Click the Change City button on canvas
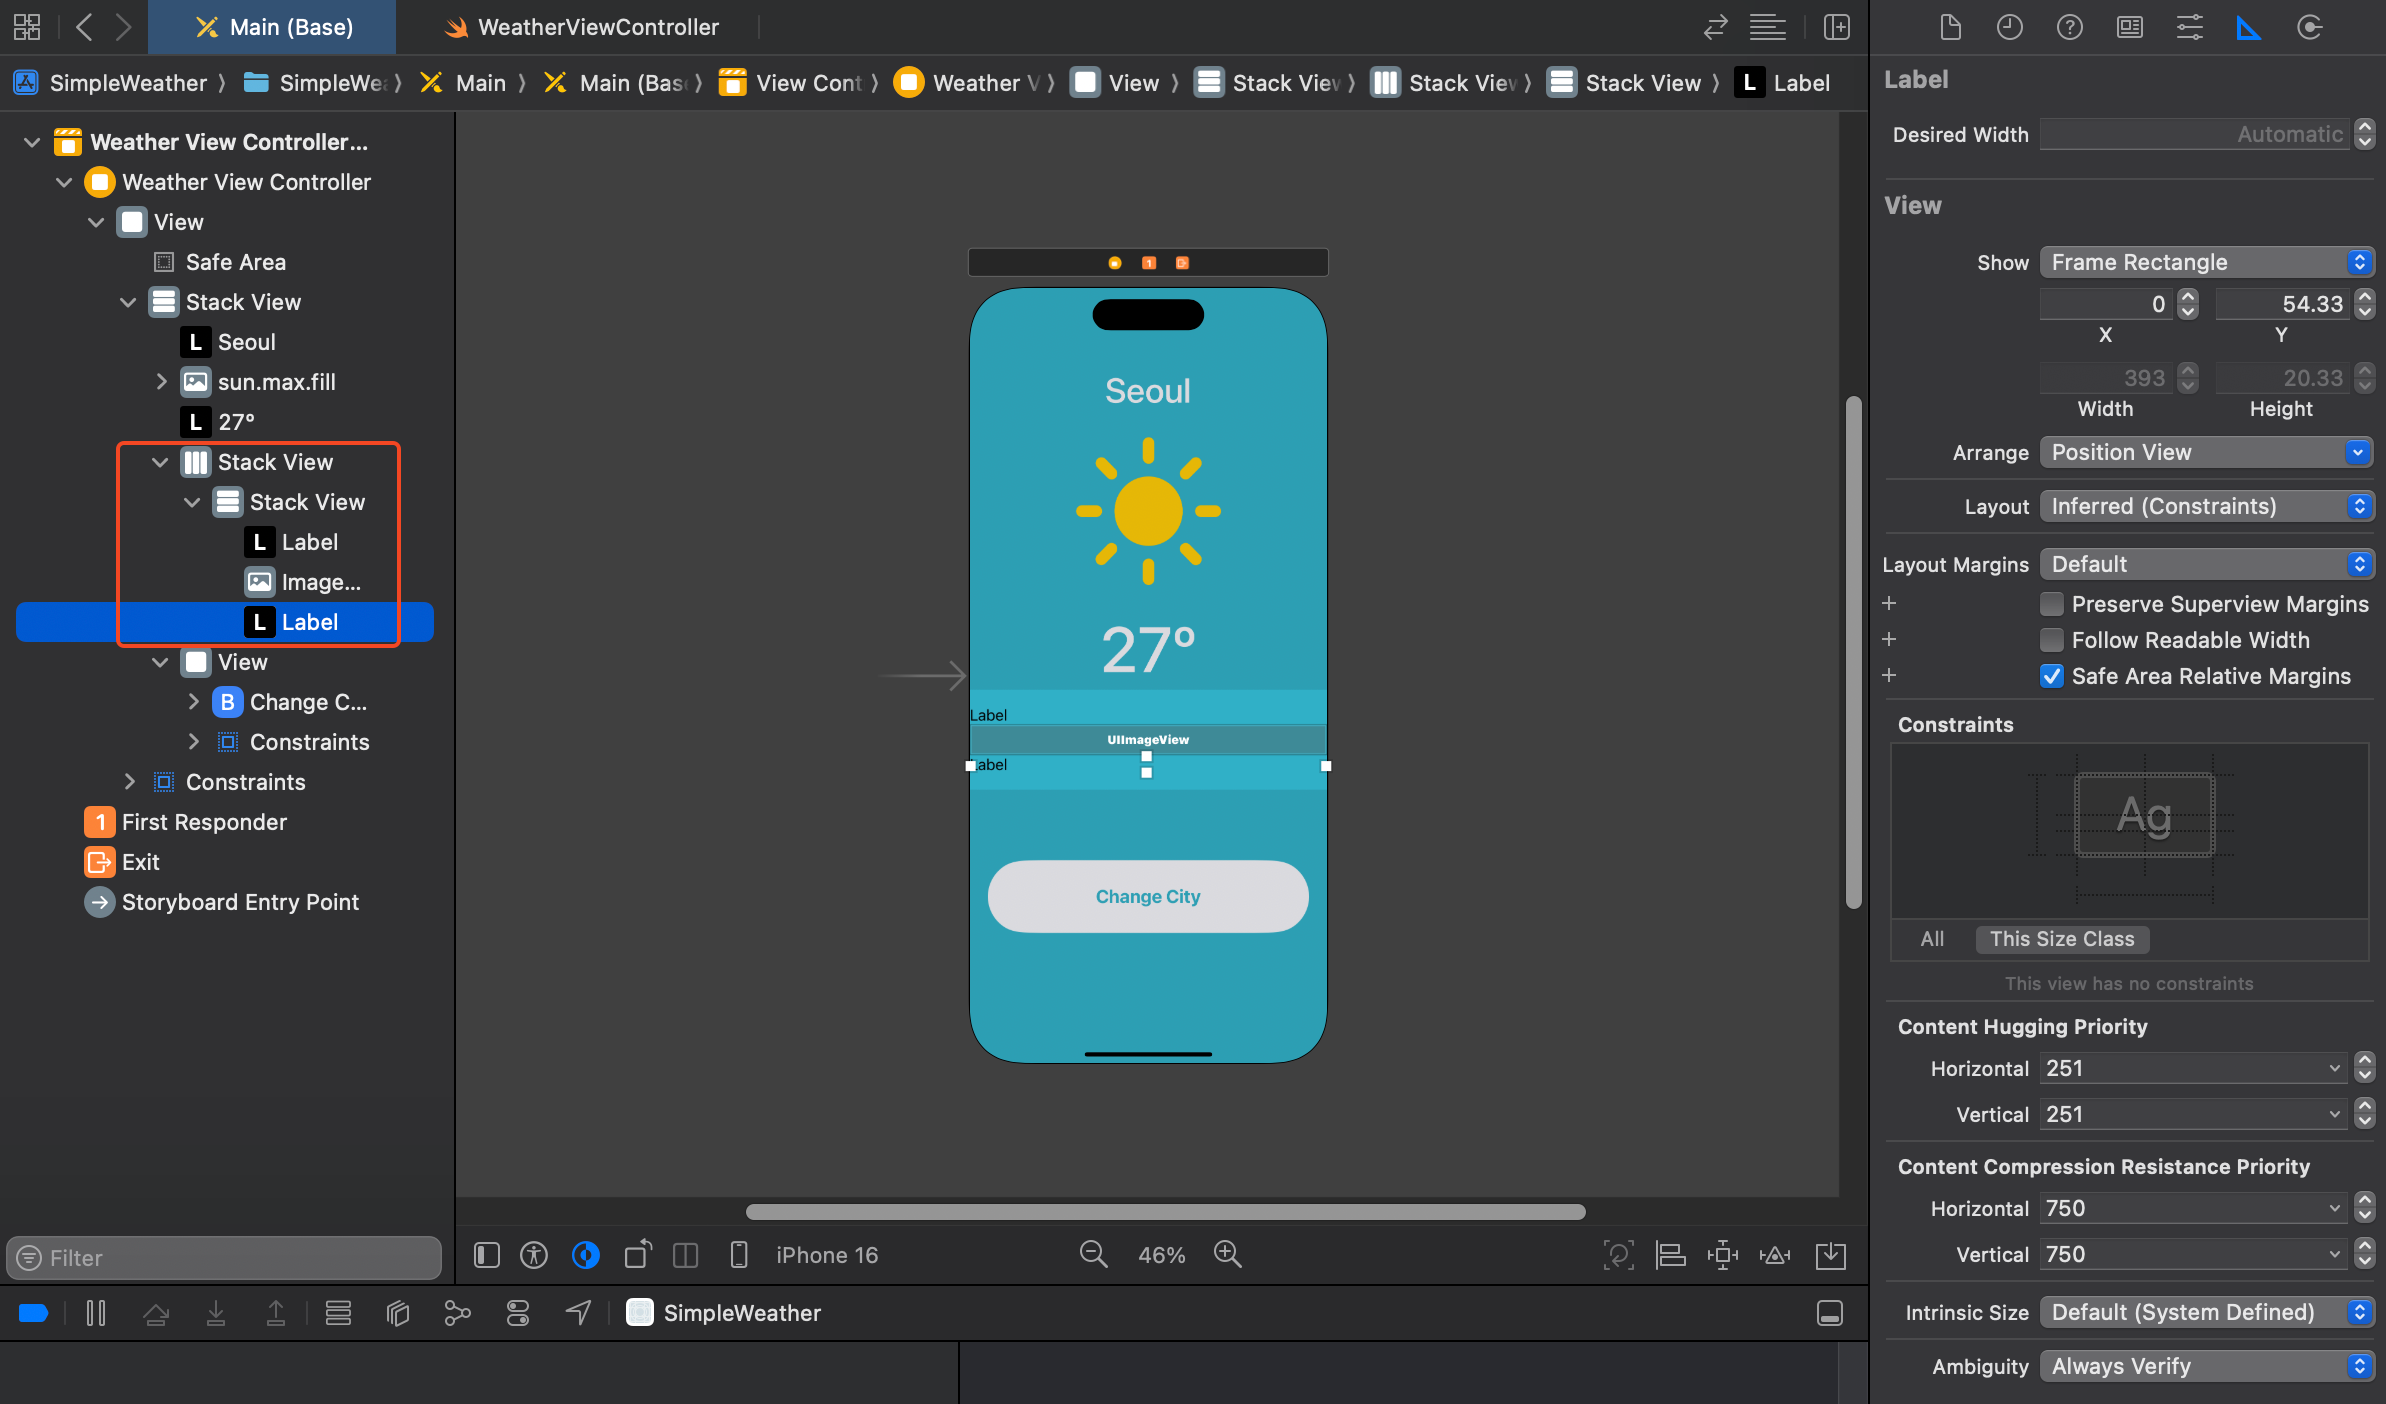2386x1404 pixels. pos(1147,897)
